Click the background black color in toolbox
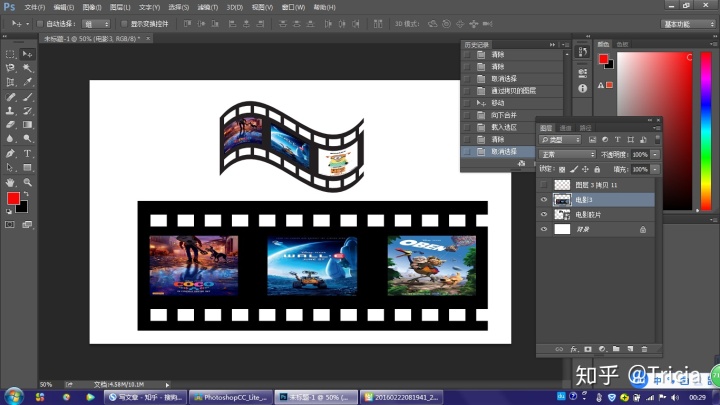Viewport: 720px width, 405px height. point(22,208)
